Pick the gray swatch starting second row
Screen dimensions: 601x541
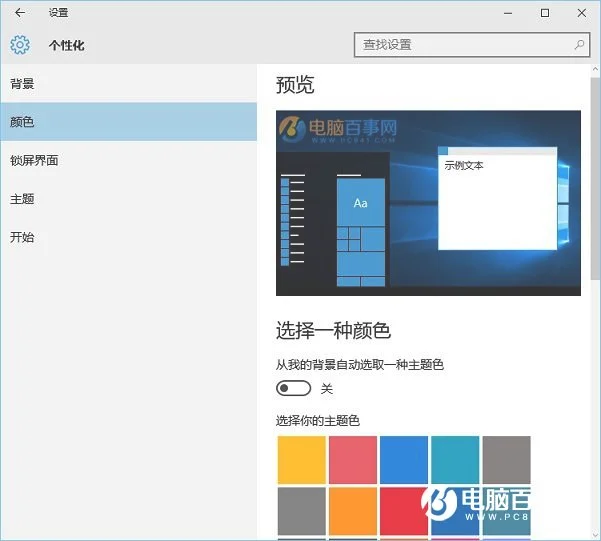302,511
